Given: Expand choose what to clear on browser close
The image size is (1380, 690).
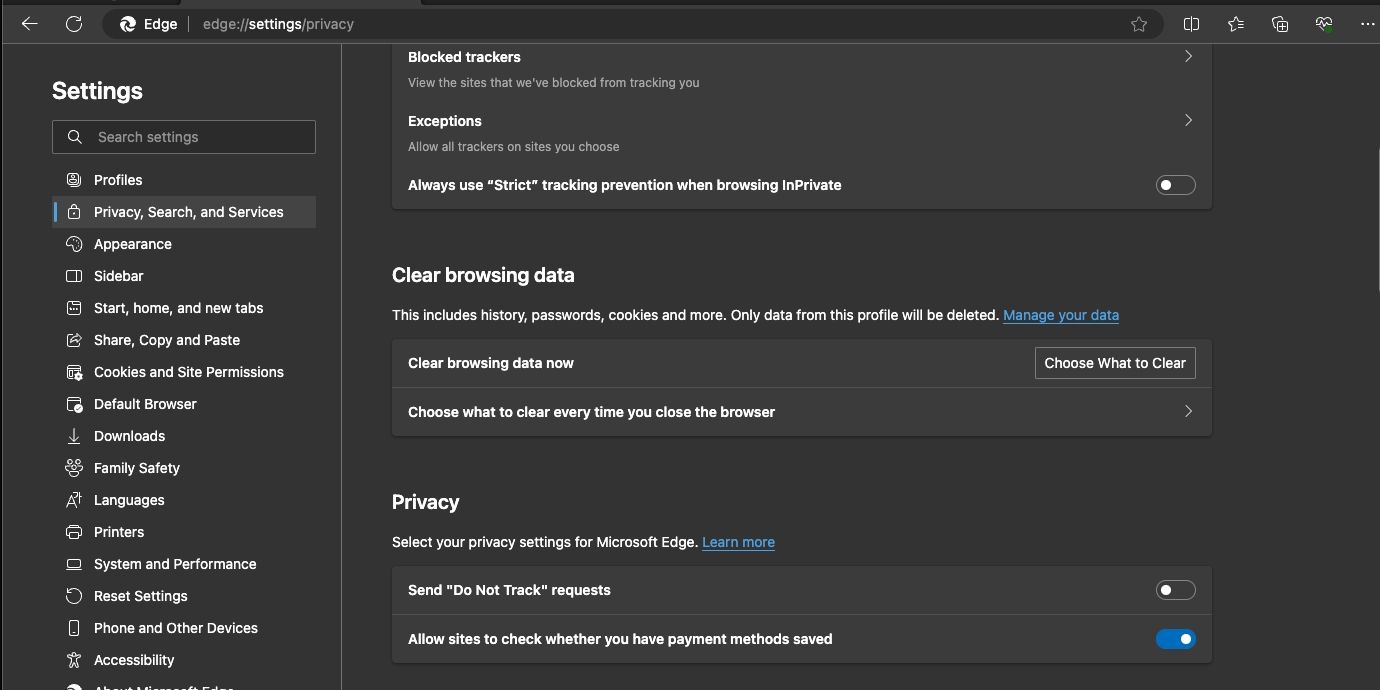Looking at the screenshot, I should [x=1188, y=411].
